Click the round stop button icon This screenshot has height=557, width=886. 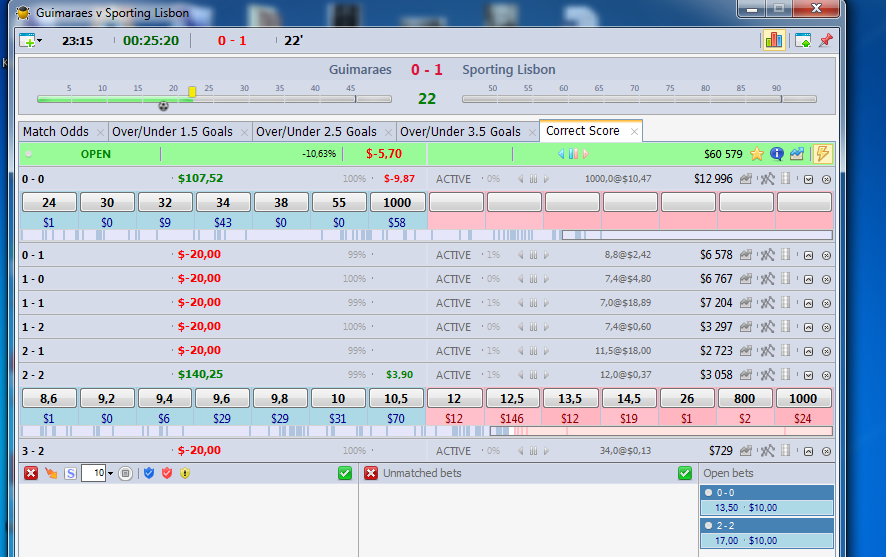125,473
